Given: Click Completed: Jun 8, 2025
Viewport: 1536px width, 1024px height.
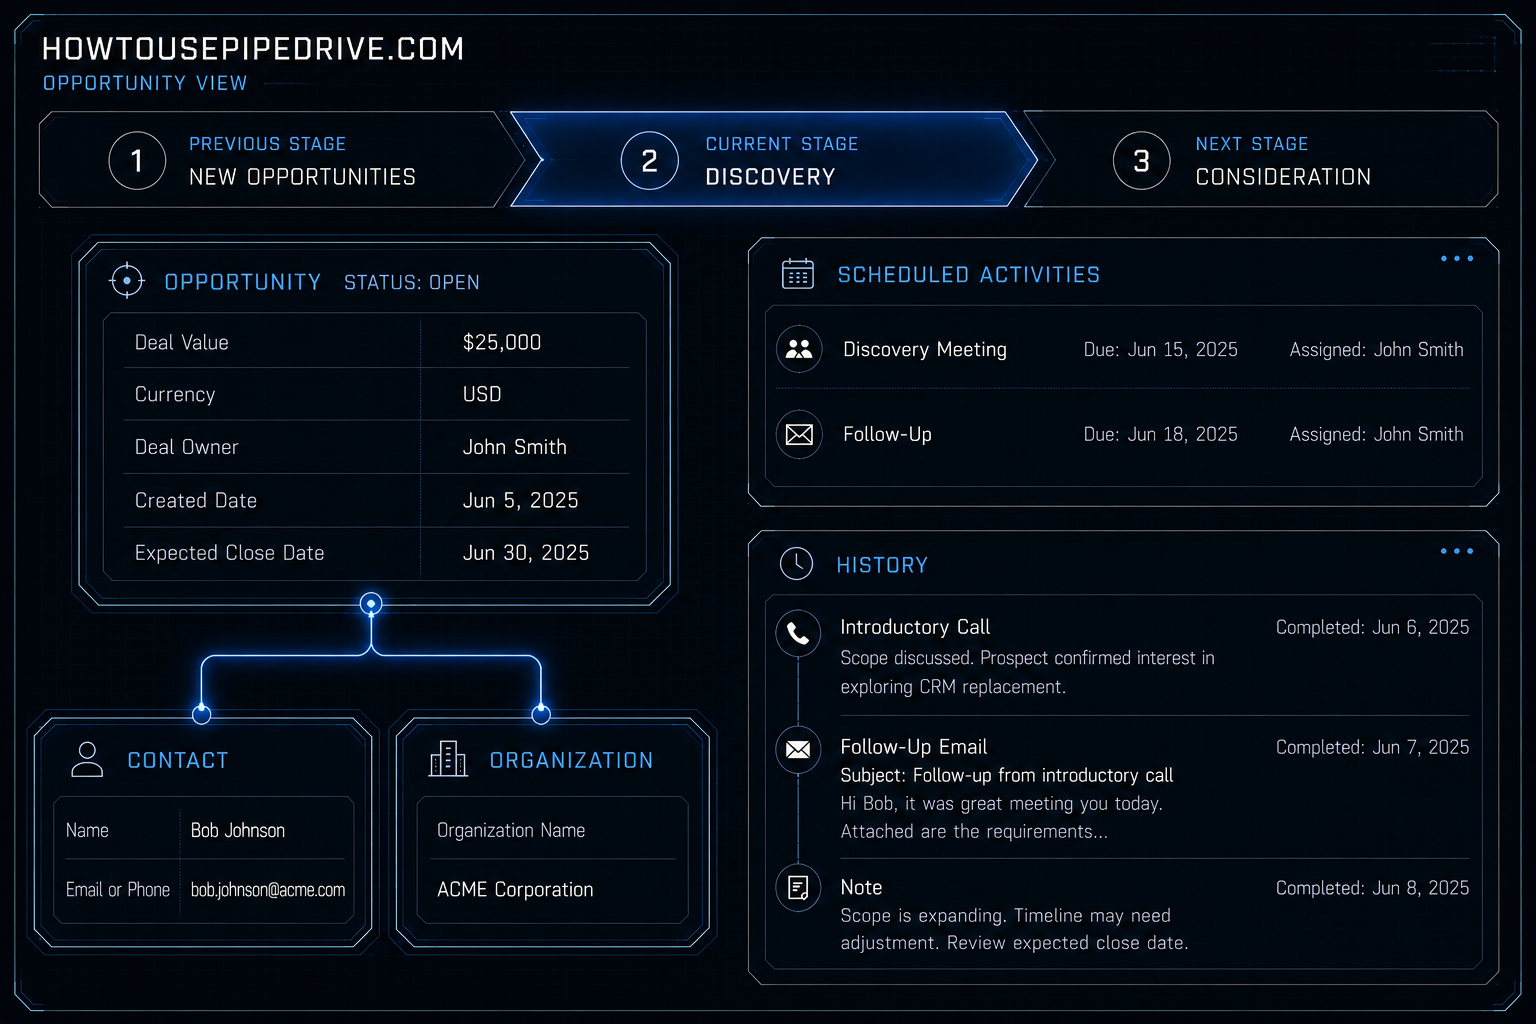Looking at the screenshot, I should click(x=1372, y=888).
